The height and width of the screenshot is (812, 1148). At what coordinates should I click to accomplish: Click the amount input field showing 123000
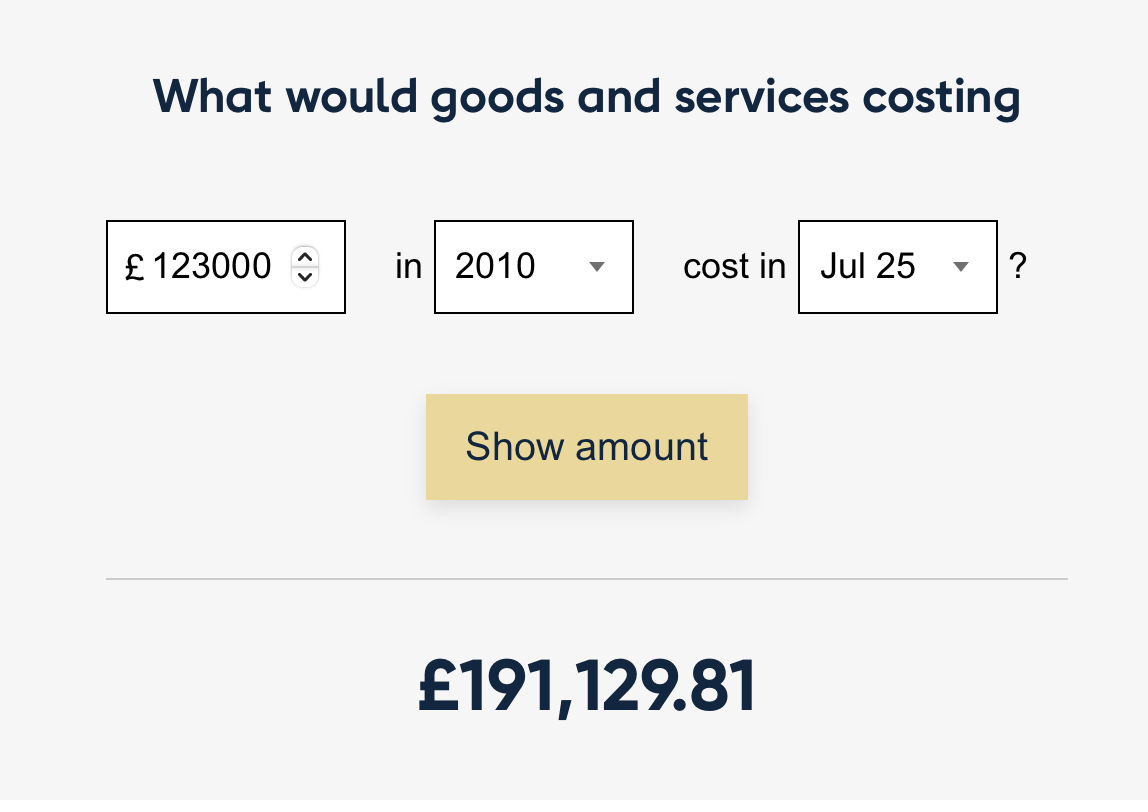tap(212, 267)
